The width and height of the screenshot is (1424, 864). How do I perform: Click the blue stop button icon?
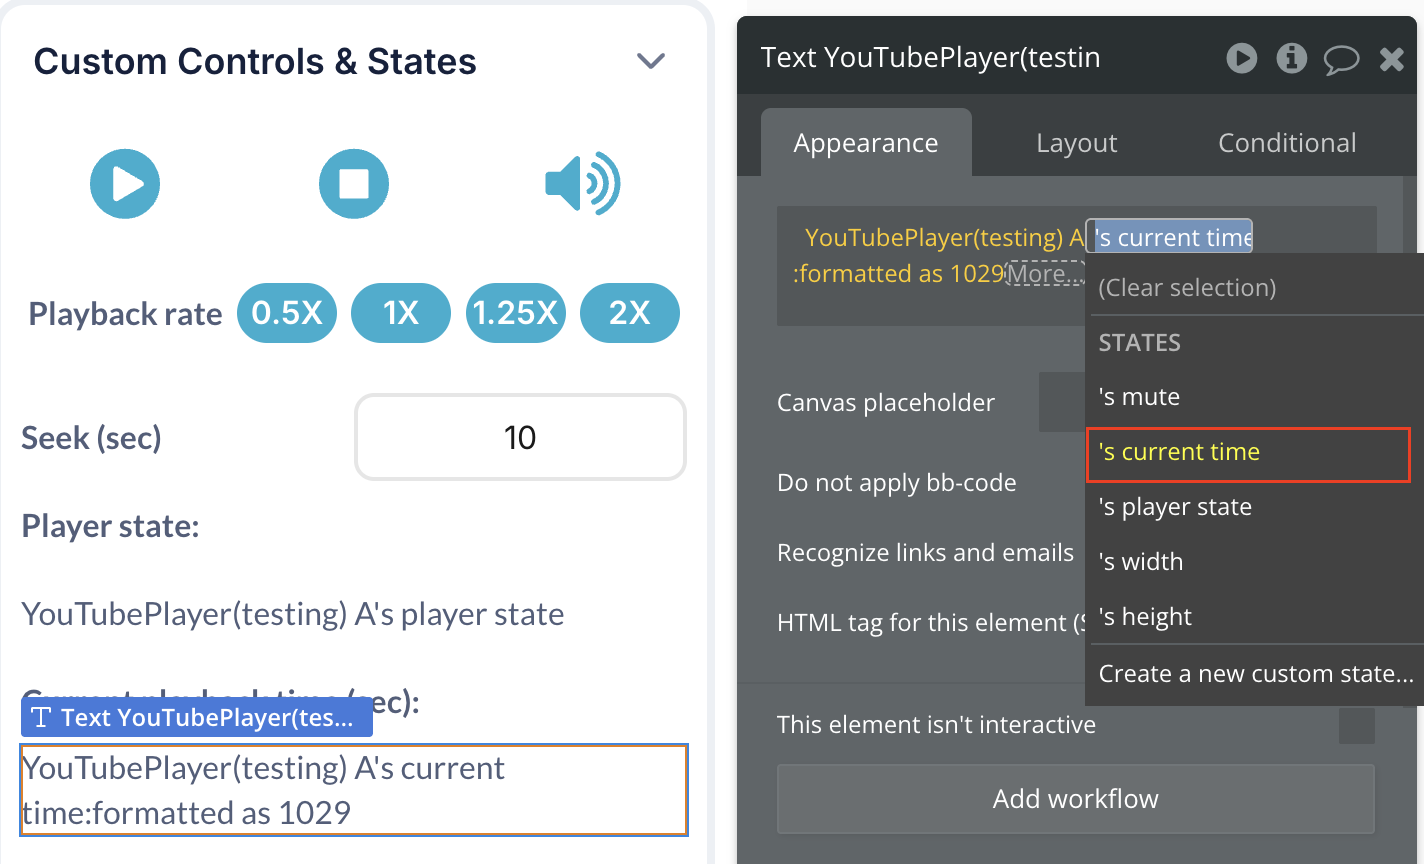353,184
